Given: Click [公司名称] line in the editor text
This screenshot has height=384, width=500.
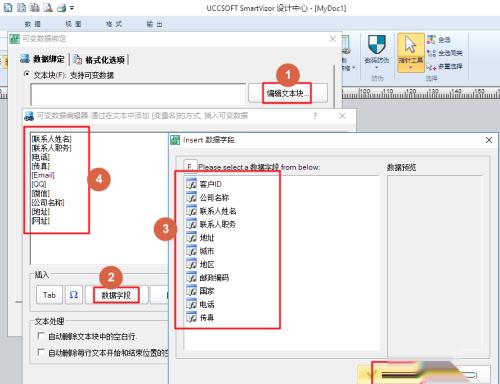Looking at the screenshot, I should [x=48, y=202].
